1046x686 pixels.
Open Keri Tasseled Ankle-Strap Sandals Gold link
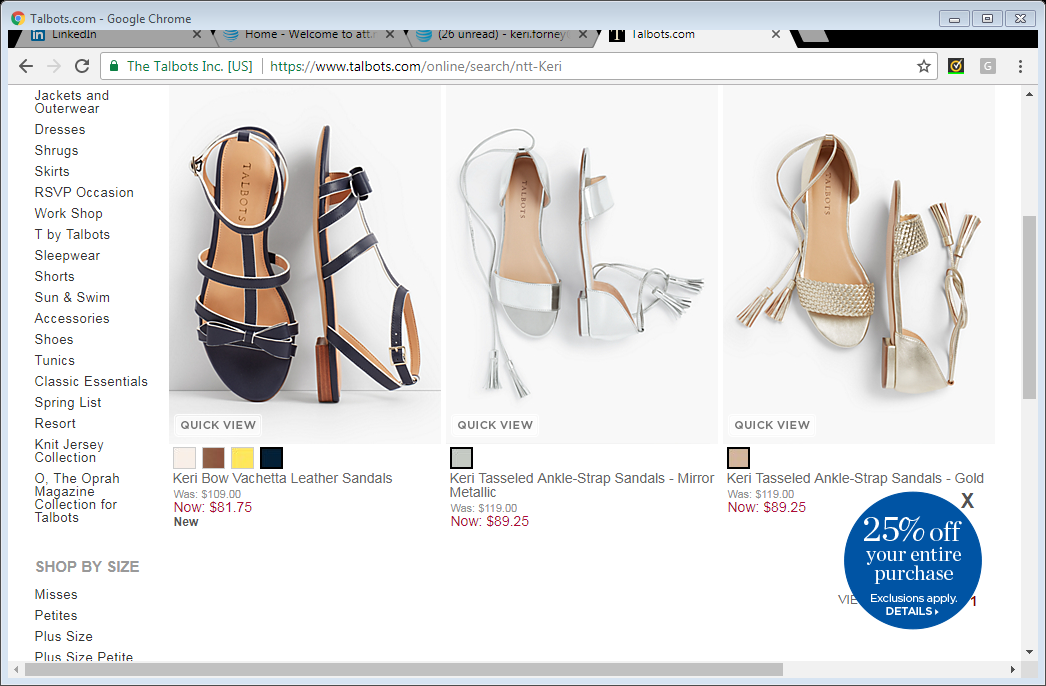pyautogui.click(x=855, y=478)
